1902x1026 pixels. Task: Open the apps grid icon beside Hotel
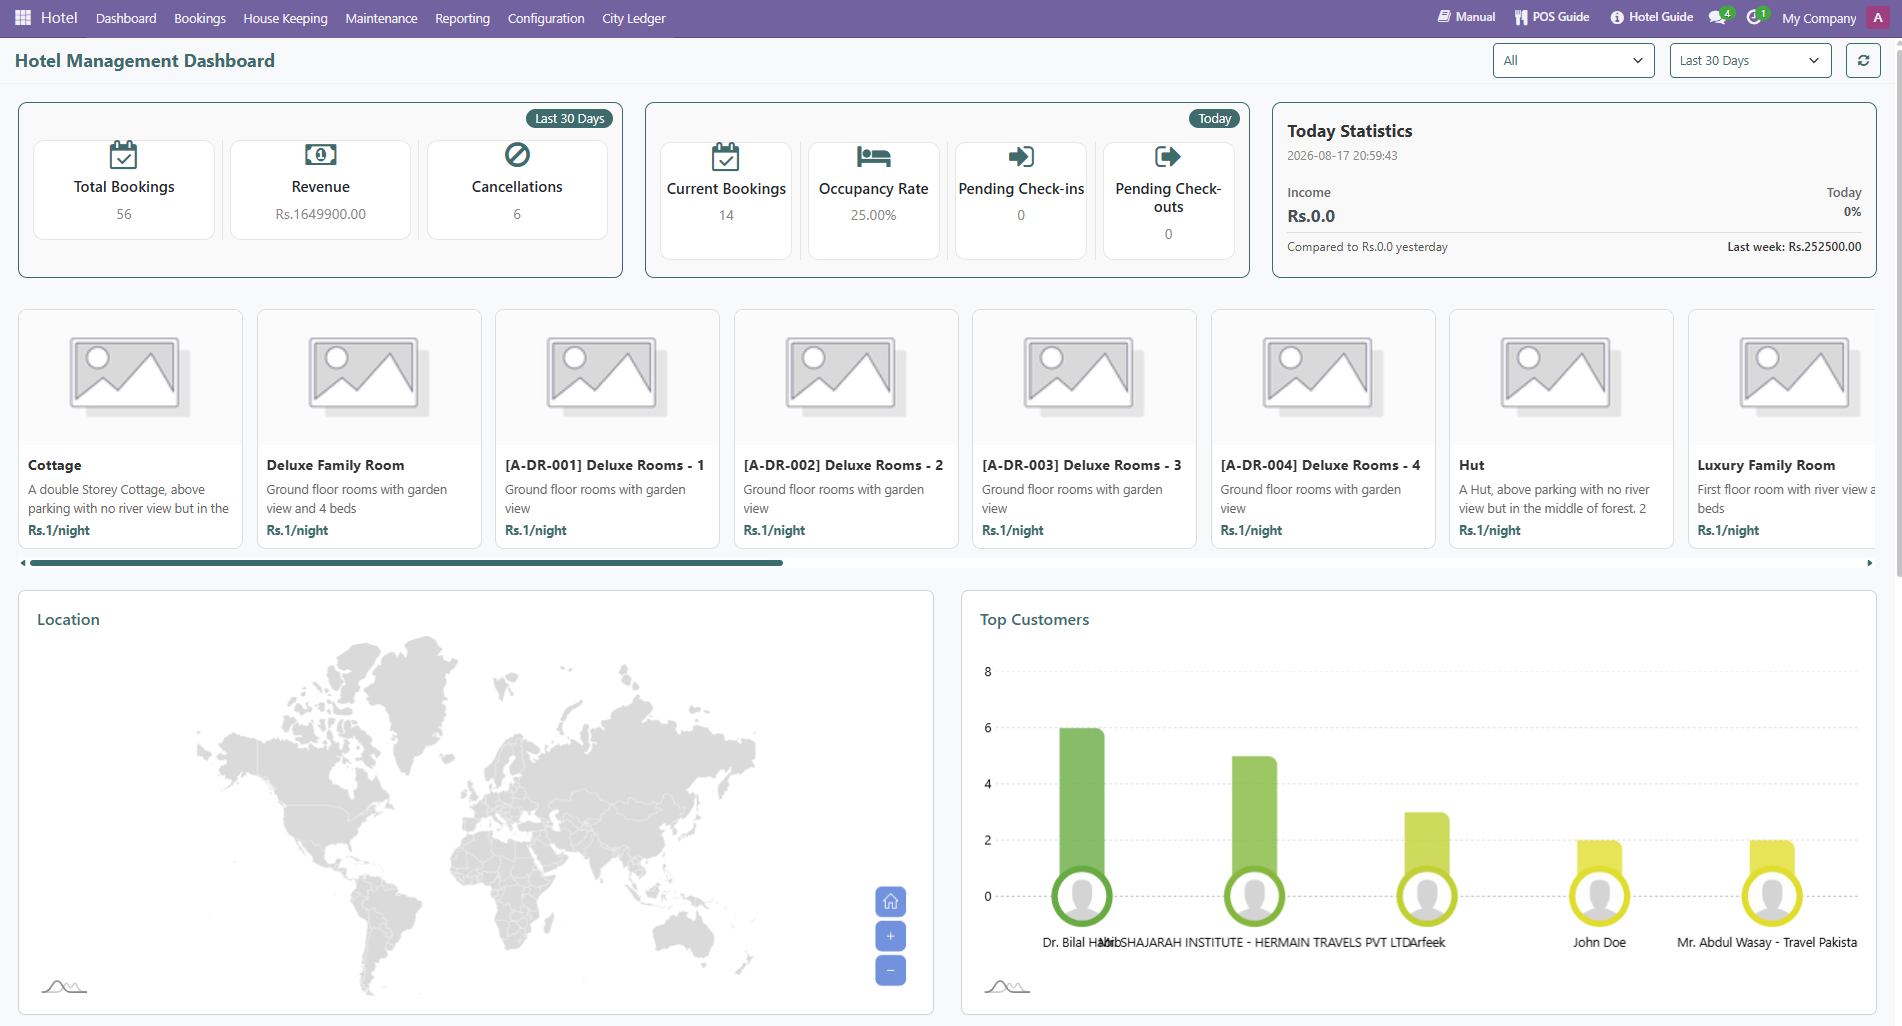click(23, 18)
